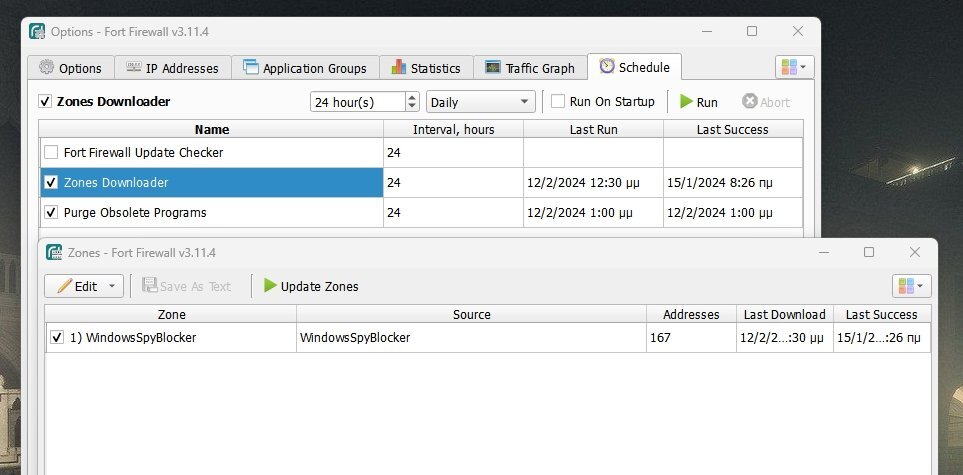This screenshot has height=475, width=963.
Task: Click the Last Success header in schedule table
Action: coord(733,129)
